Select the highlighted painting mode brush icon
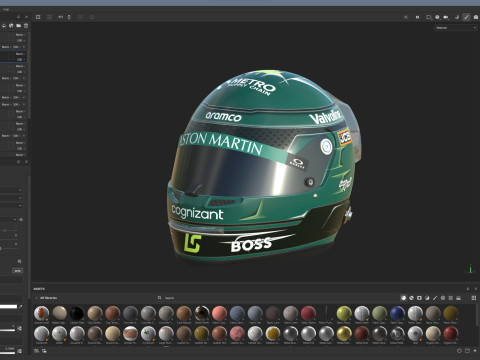The width and height of the screenshot is (480, 360). coord(466,17)
